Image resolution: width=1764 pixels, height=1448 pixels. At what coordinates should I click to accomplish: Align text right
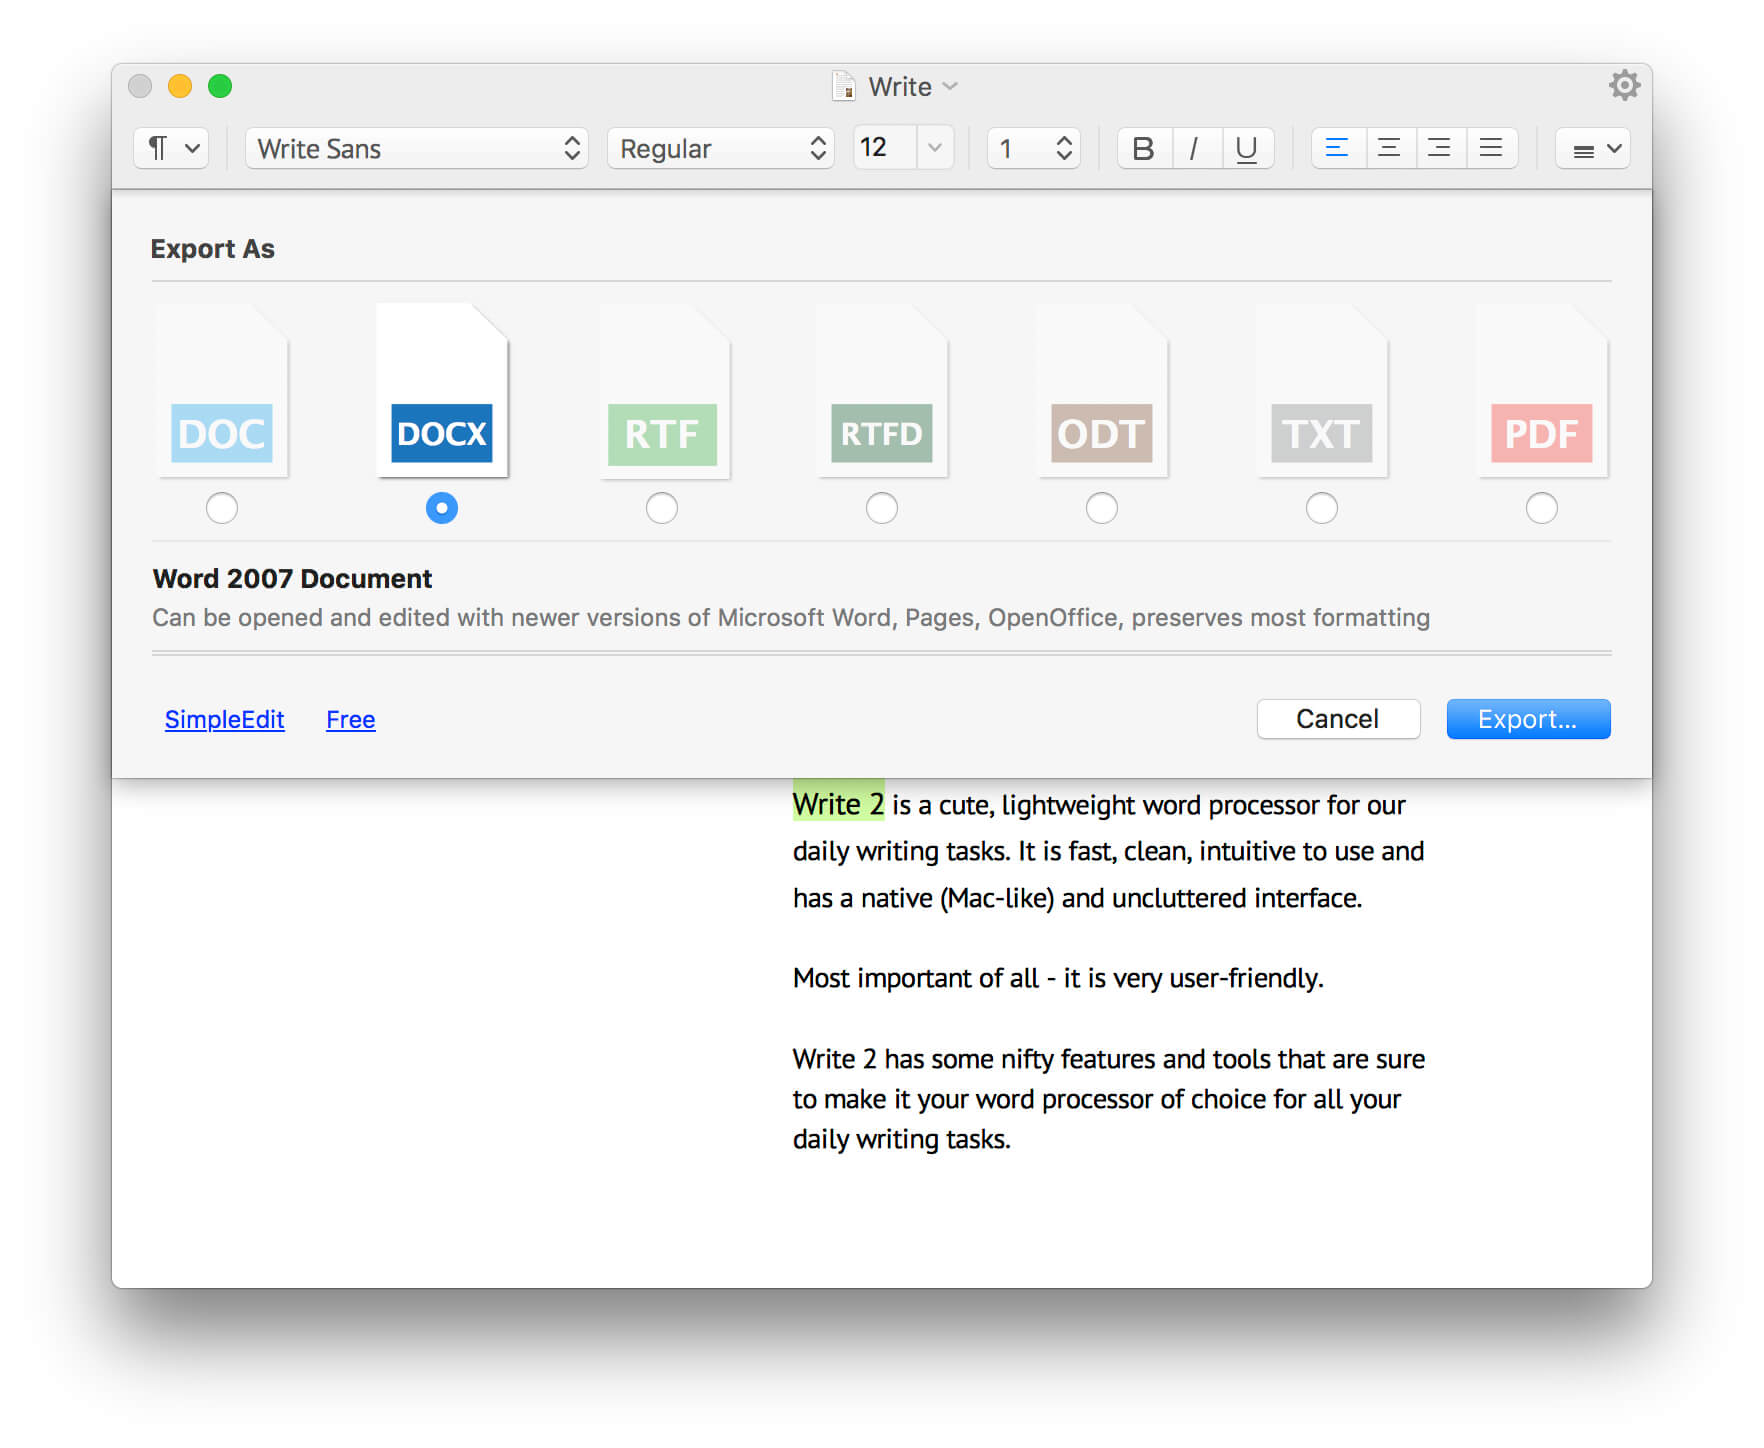(x=1440, y=148)
